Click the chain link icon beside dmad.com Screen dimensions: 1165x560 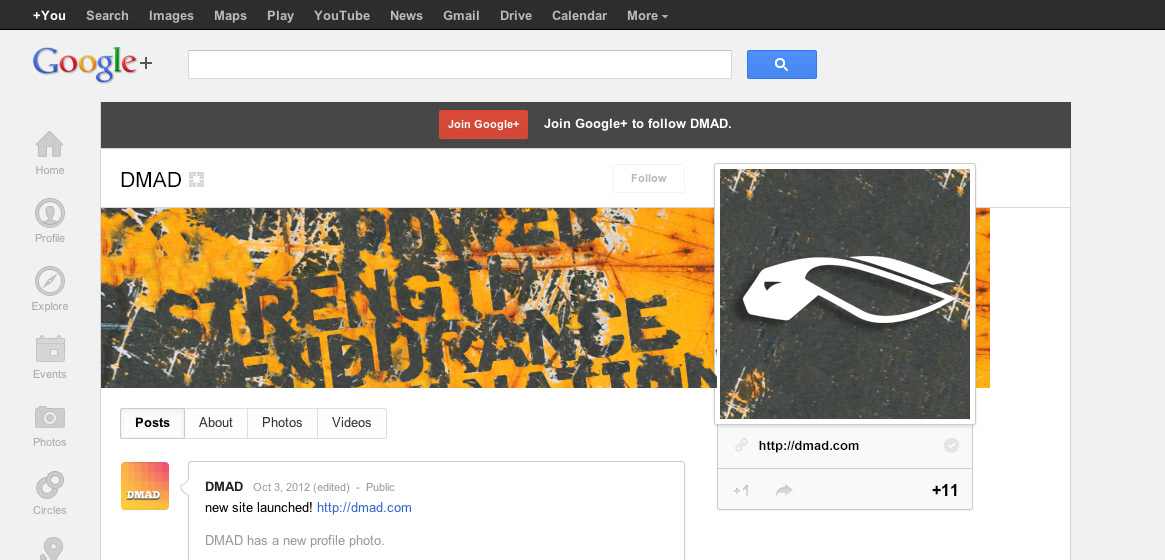point(741,446)
